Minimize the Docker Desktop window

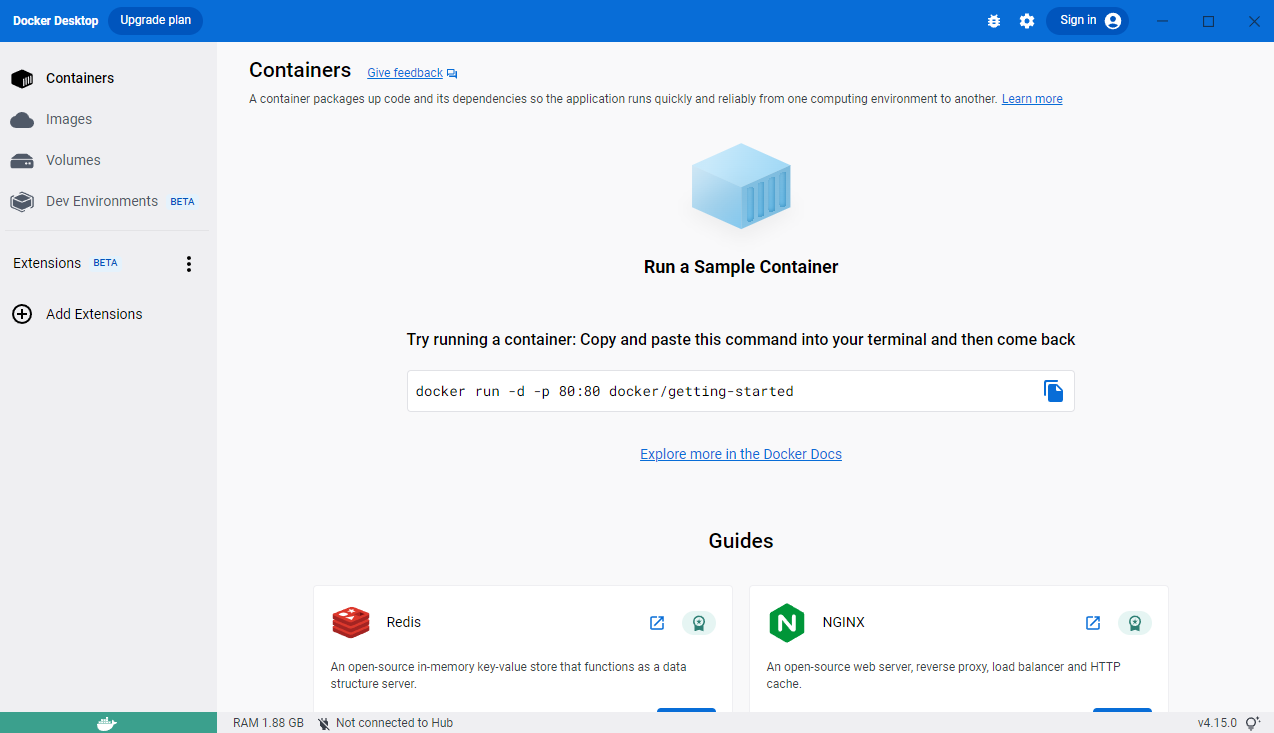(x=1163, y=21)
